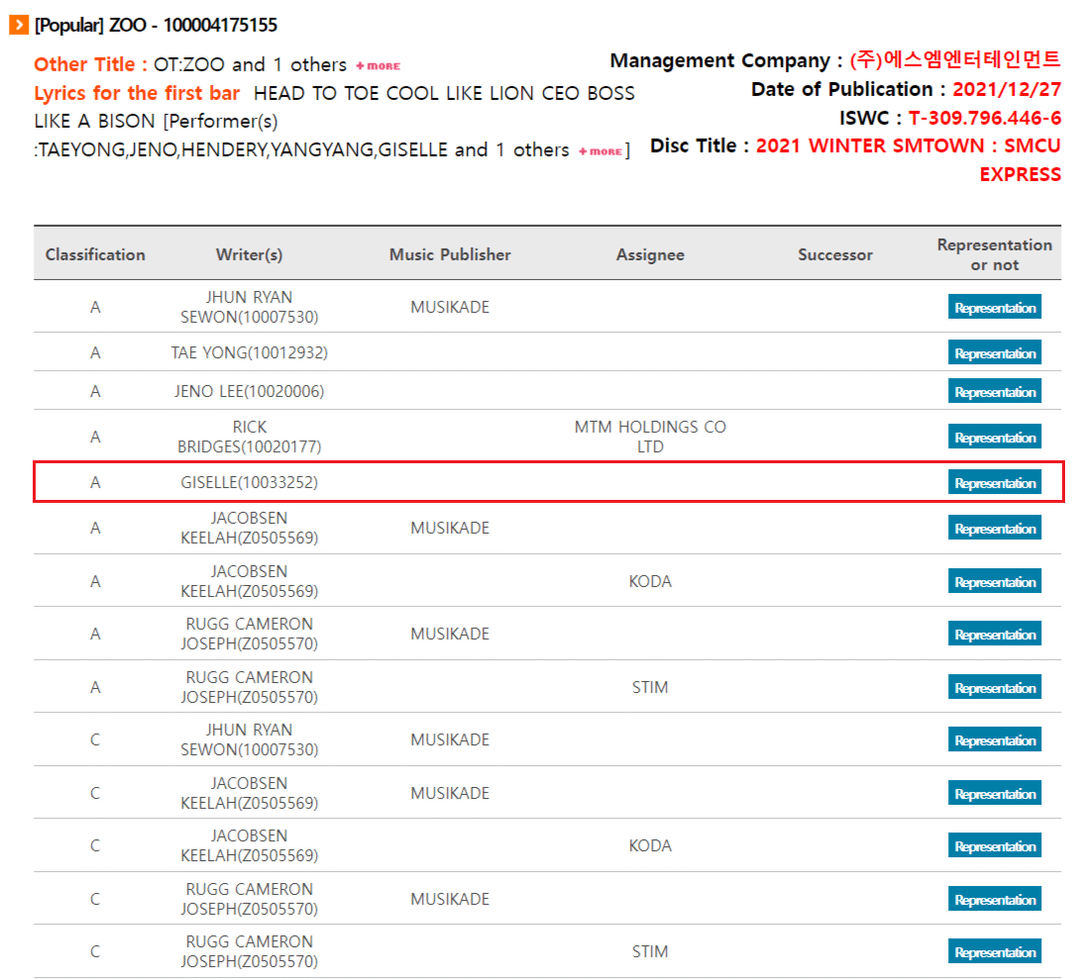Click the Writer(s) column header
The image size is (1080, 979).
click(249, 255)
